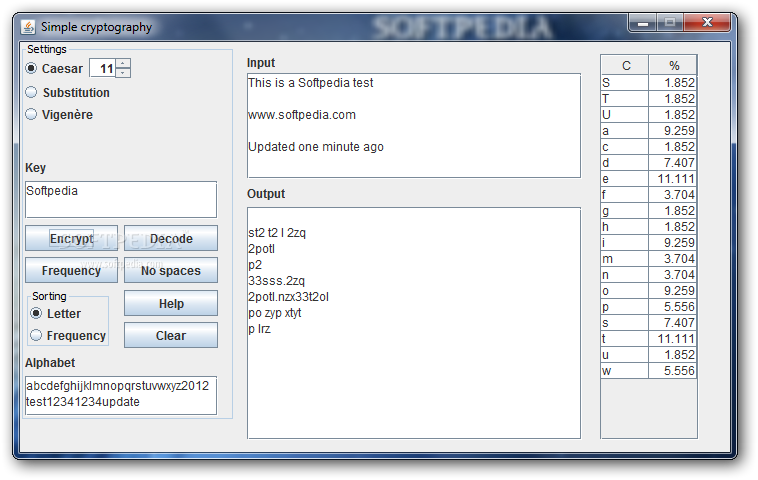Choose the Vigenère cipher option
This screenshot has height=480, width=758.
coord(31,114)
